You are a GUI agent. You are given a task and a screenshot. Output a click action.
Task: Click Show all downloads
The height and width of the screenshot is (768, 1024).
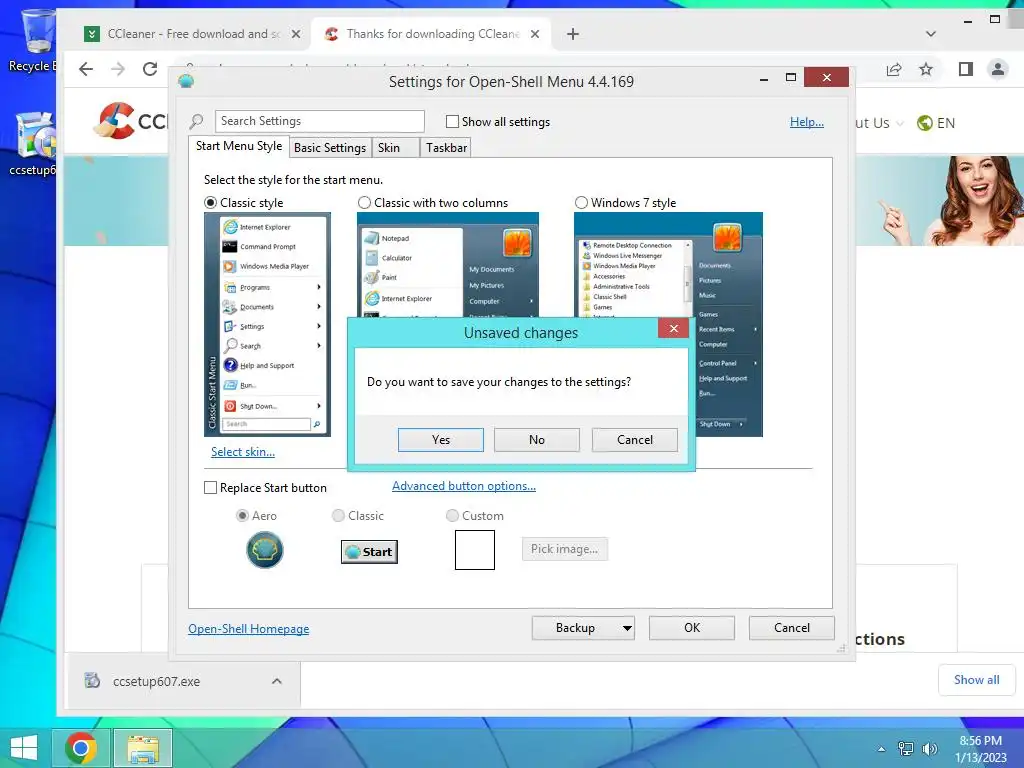coord(976,680)
